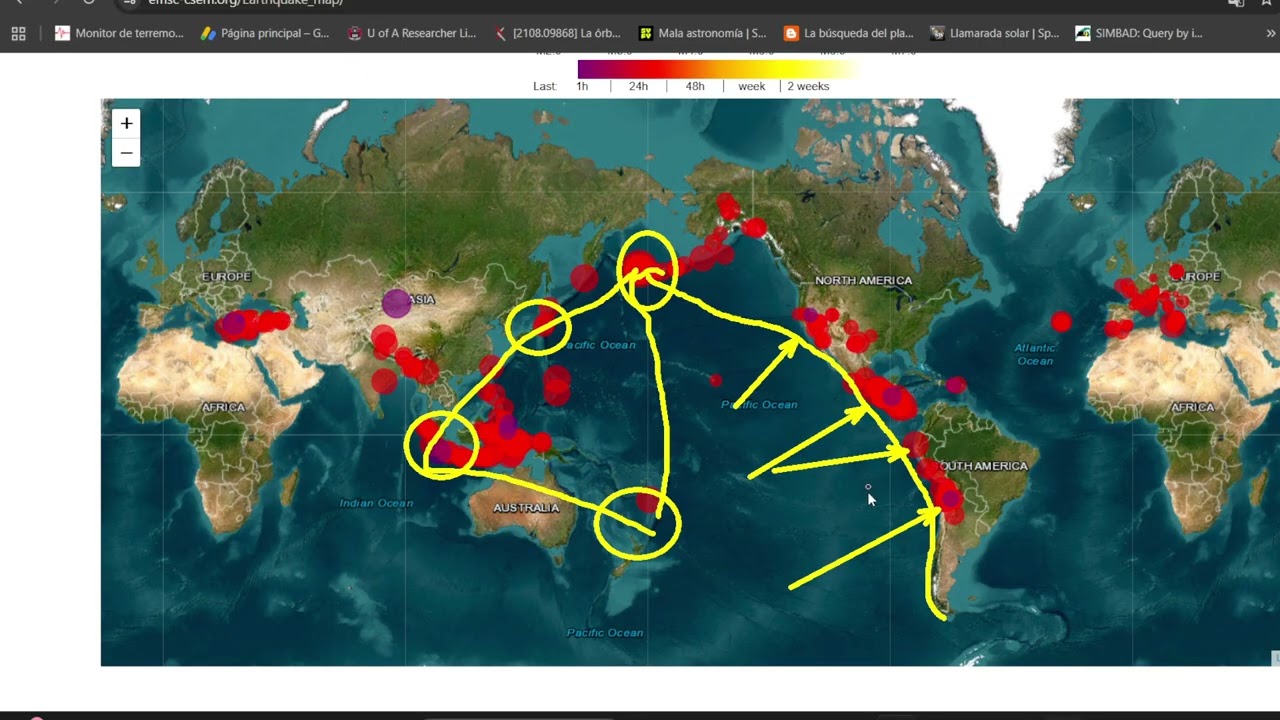Select the purple earthquake marker in Asia
1280x720 pixels.
click(396, 303)
